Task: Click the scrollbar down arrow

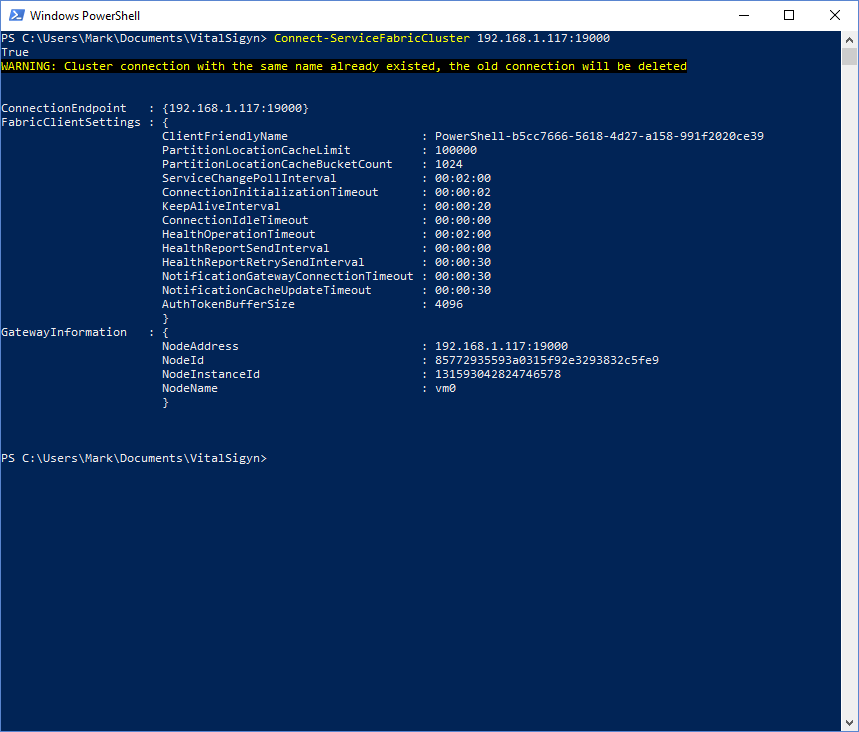Action: 849,723
